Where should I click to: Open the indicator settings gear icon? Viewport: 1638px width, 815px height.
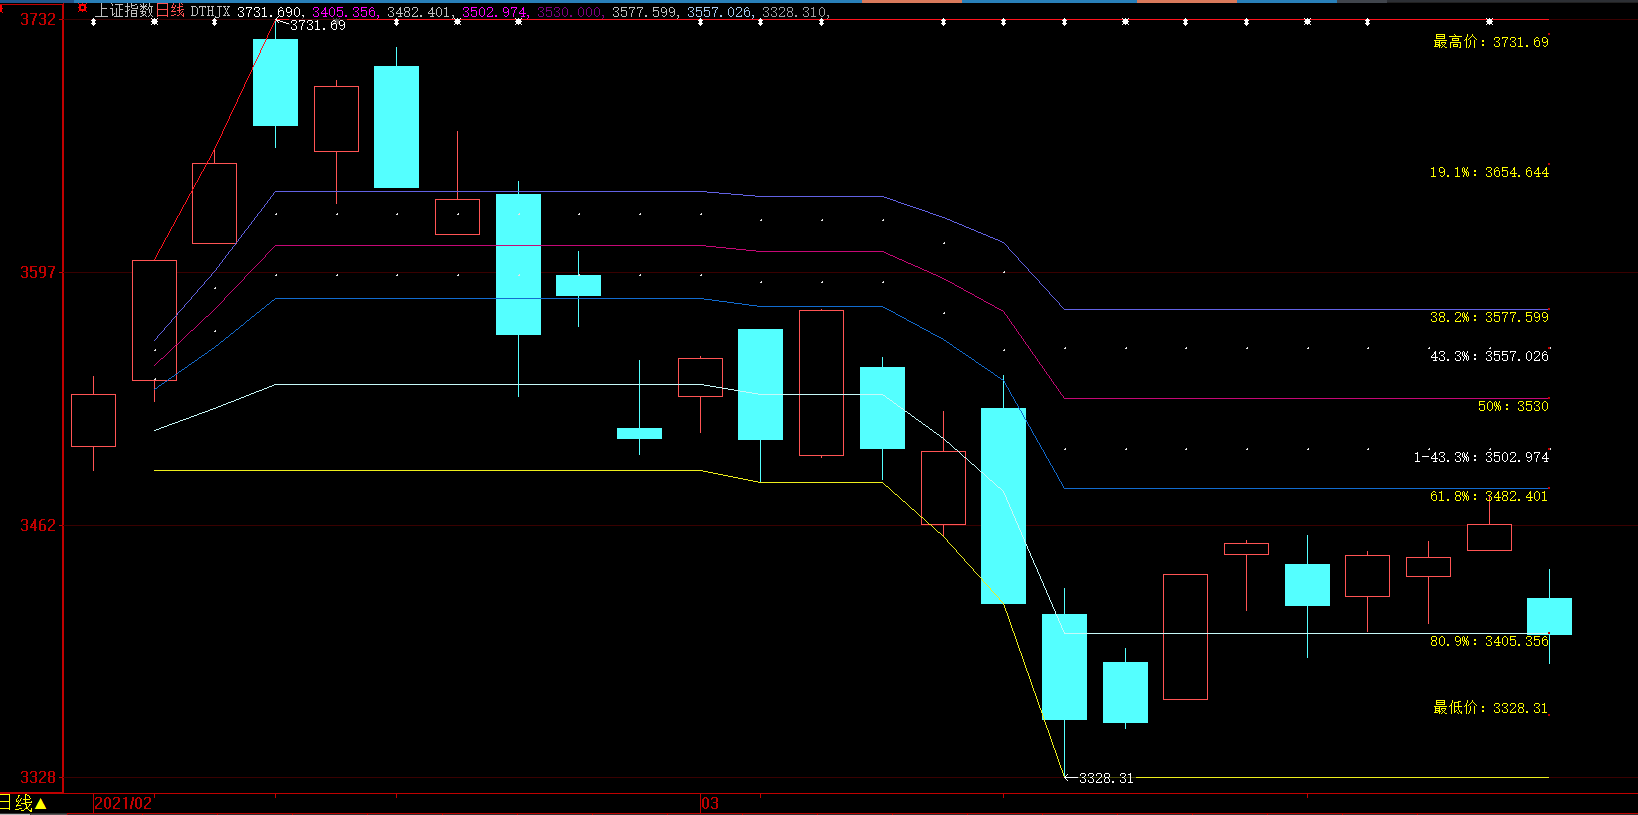83,8
